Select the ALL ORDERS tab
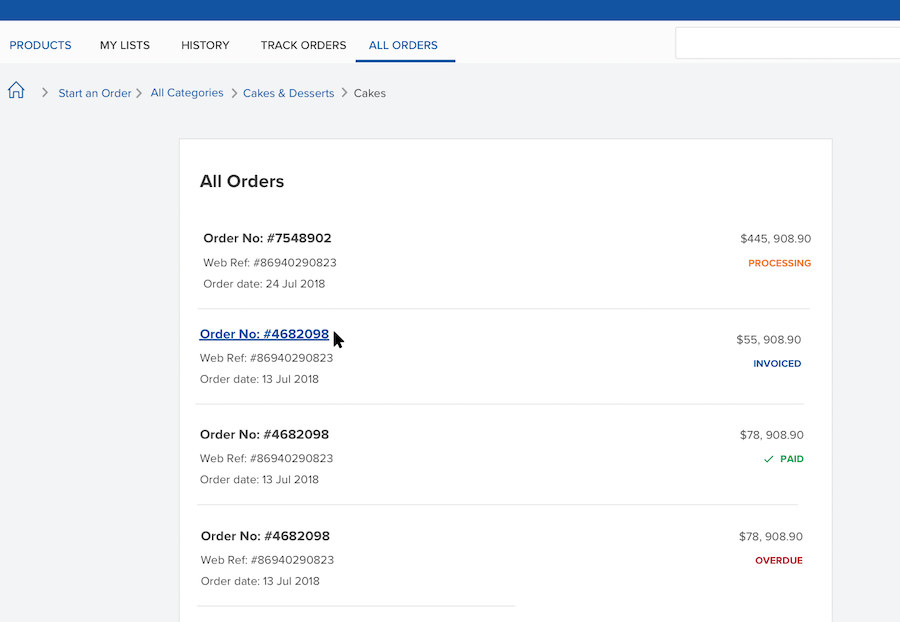 [x=403, y=45]
